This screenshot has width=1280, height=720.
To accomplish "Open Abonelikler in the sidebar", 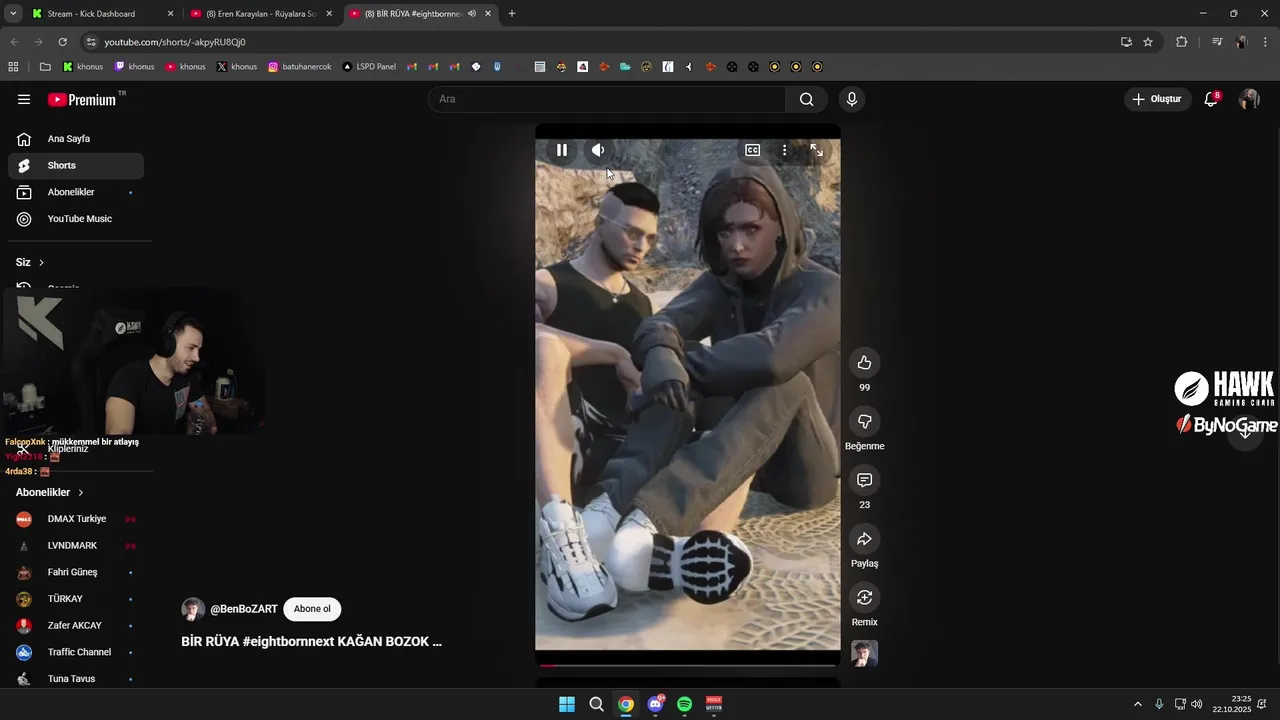I will pyautogui.click(x=76, y=192).
